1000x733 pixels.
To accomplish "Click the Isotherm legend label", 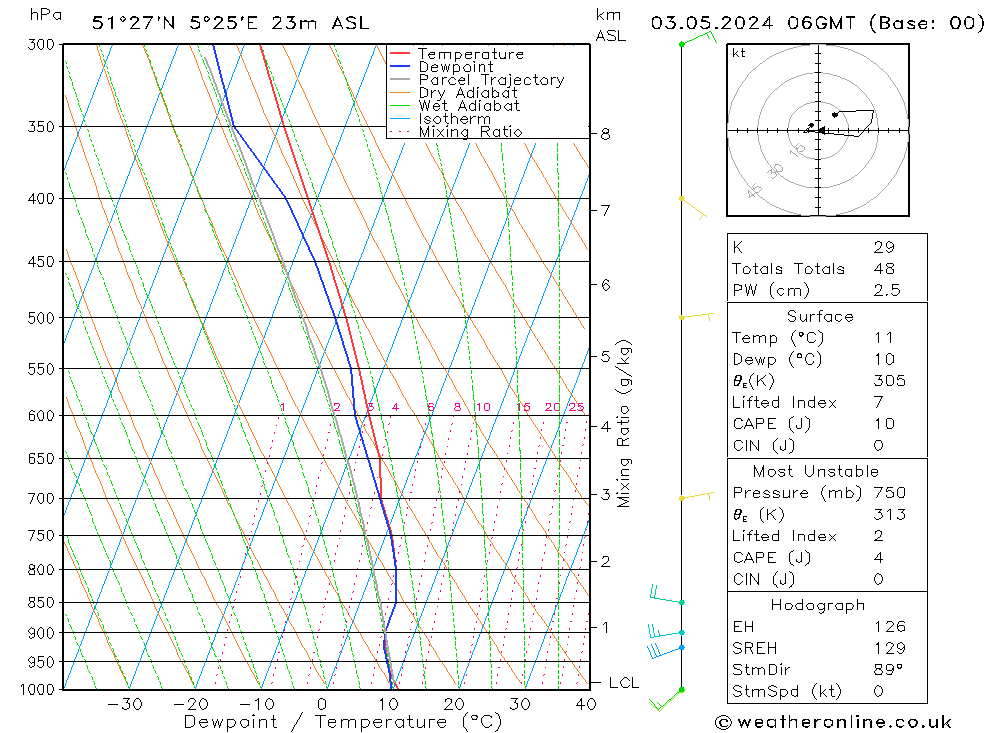I will 455,119.
